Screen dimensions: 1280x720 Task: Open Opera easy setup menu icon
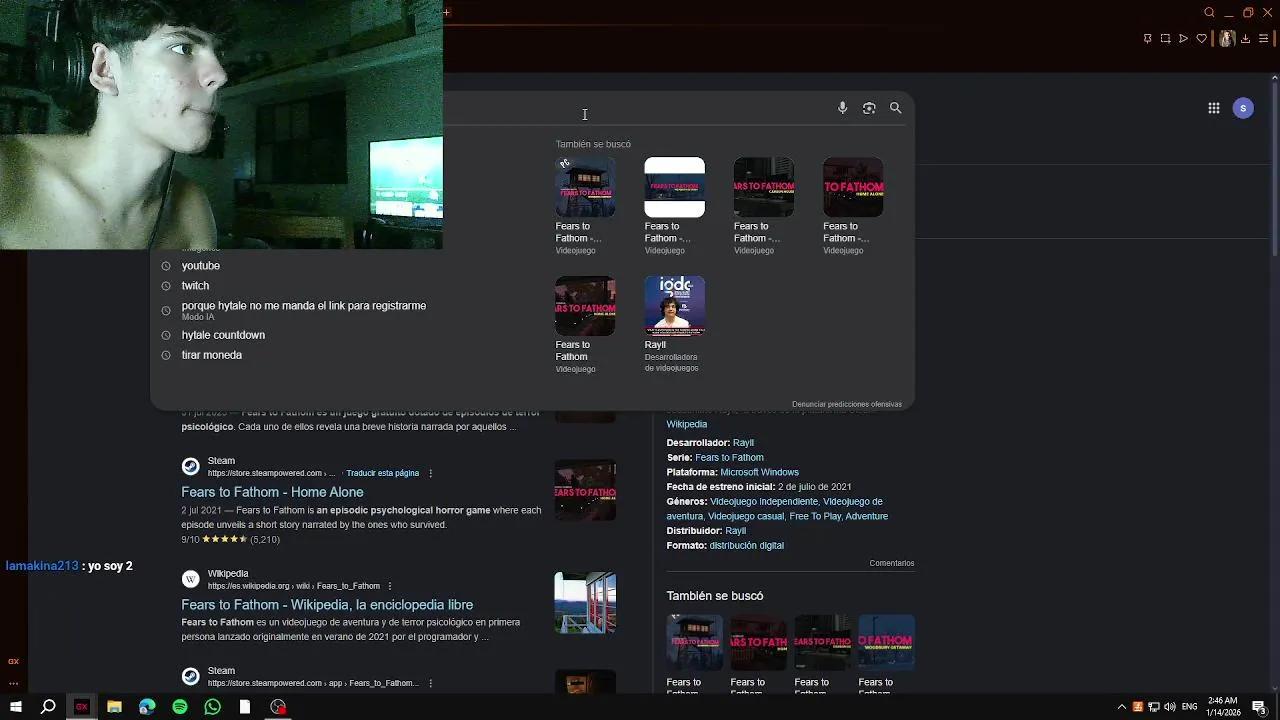pyautogui.click(x=1264, y=39)
